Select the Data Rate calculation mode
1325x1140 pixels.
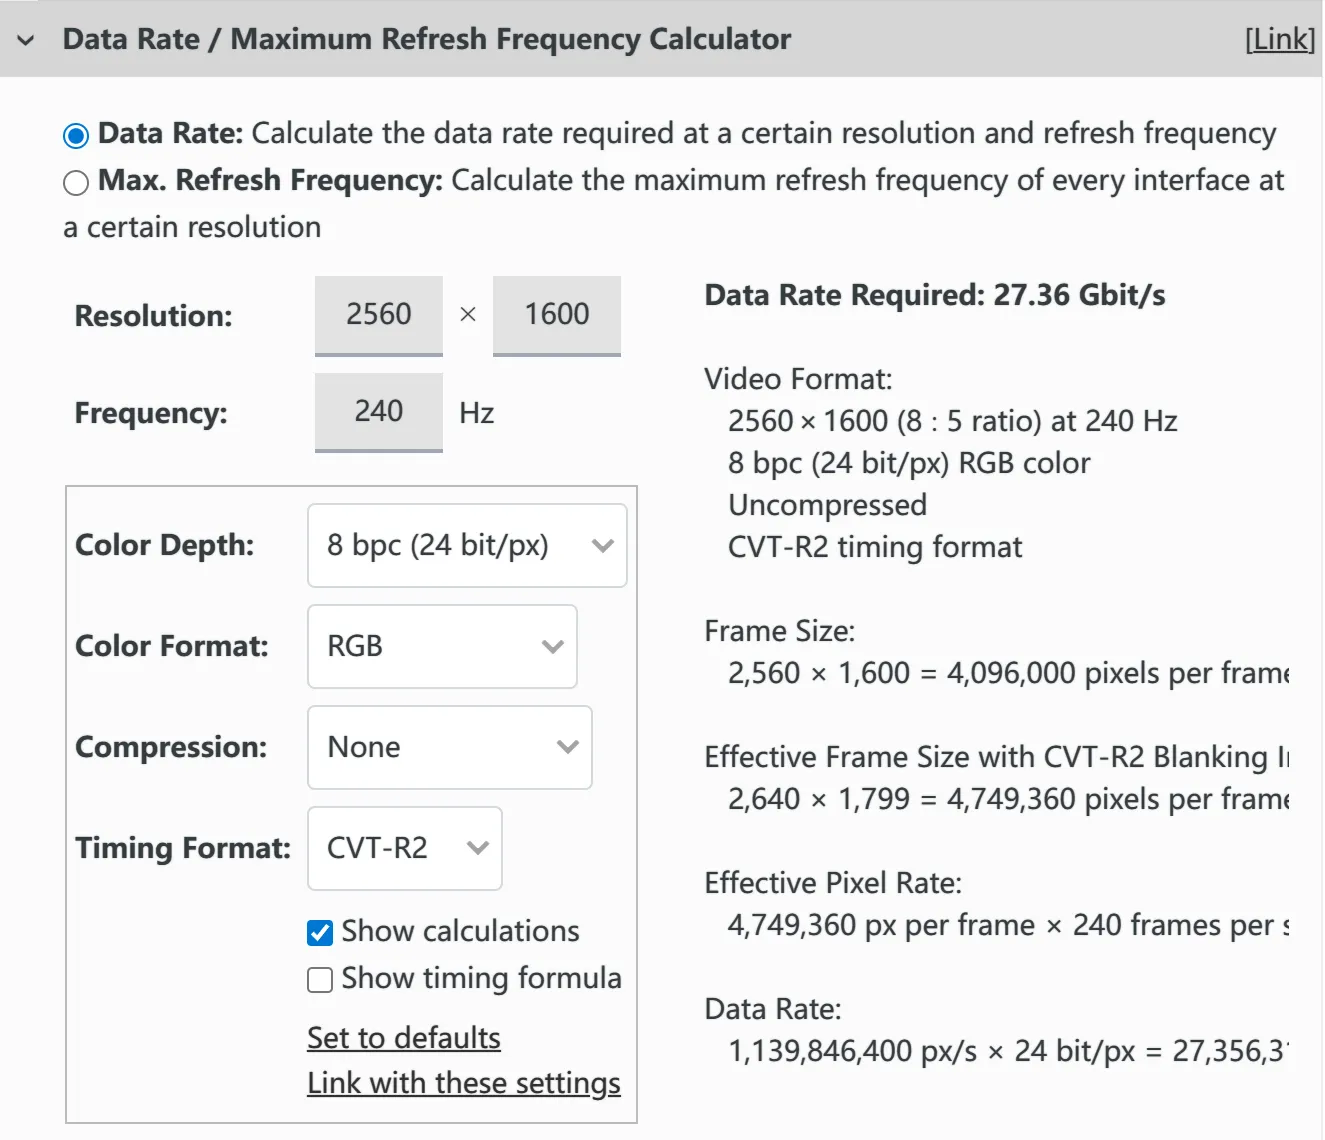tap(76, 135)
